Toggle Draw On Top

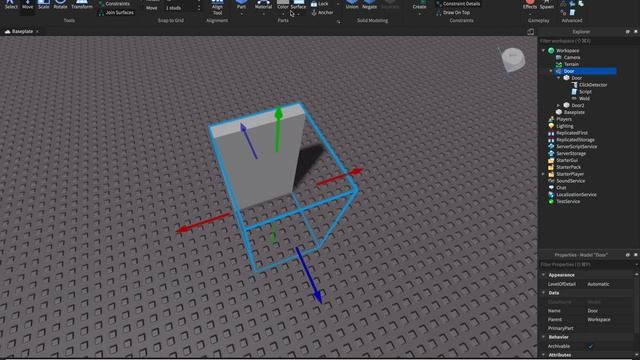coord(453,13)
